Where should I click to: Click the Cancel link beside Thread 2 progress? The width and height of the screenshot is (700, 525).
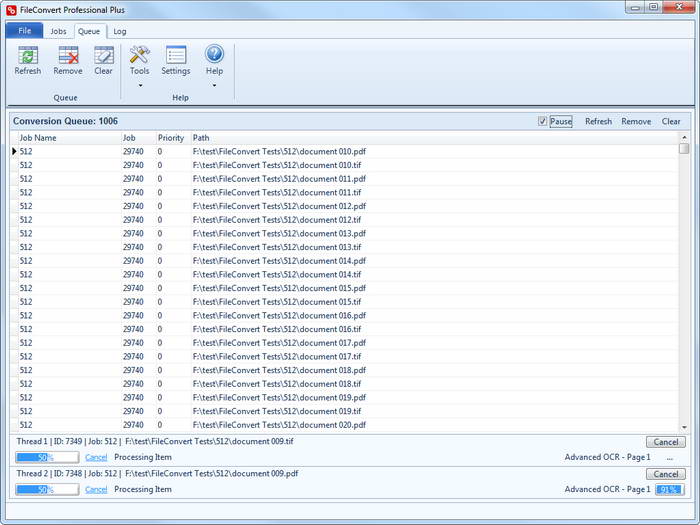tap(96, 489)
